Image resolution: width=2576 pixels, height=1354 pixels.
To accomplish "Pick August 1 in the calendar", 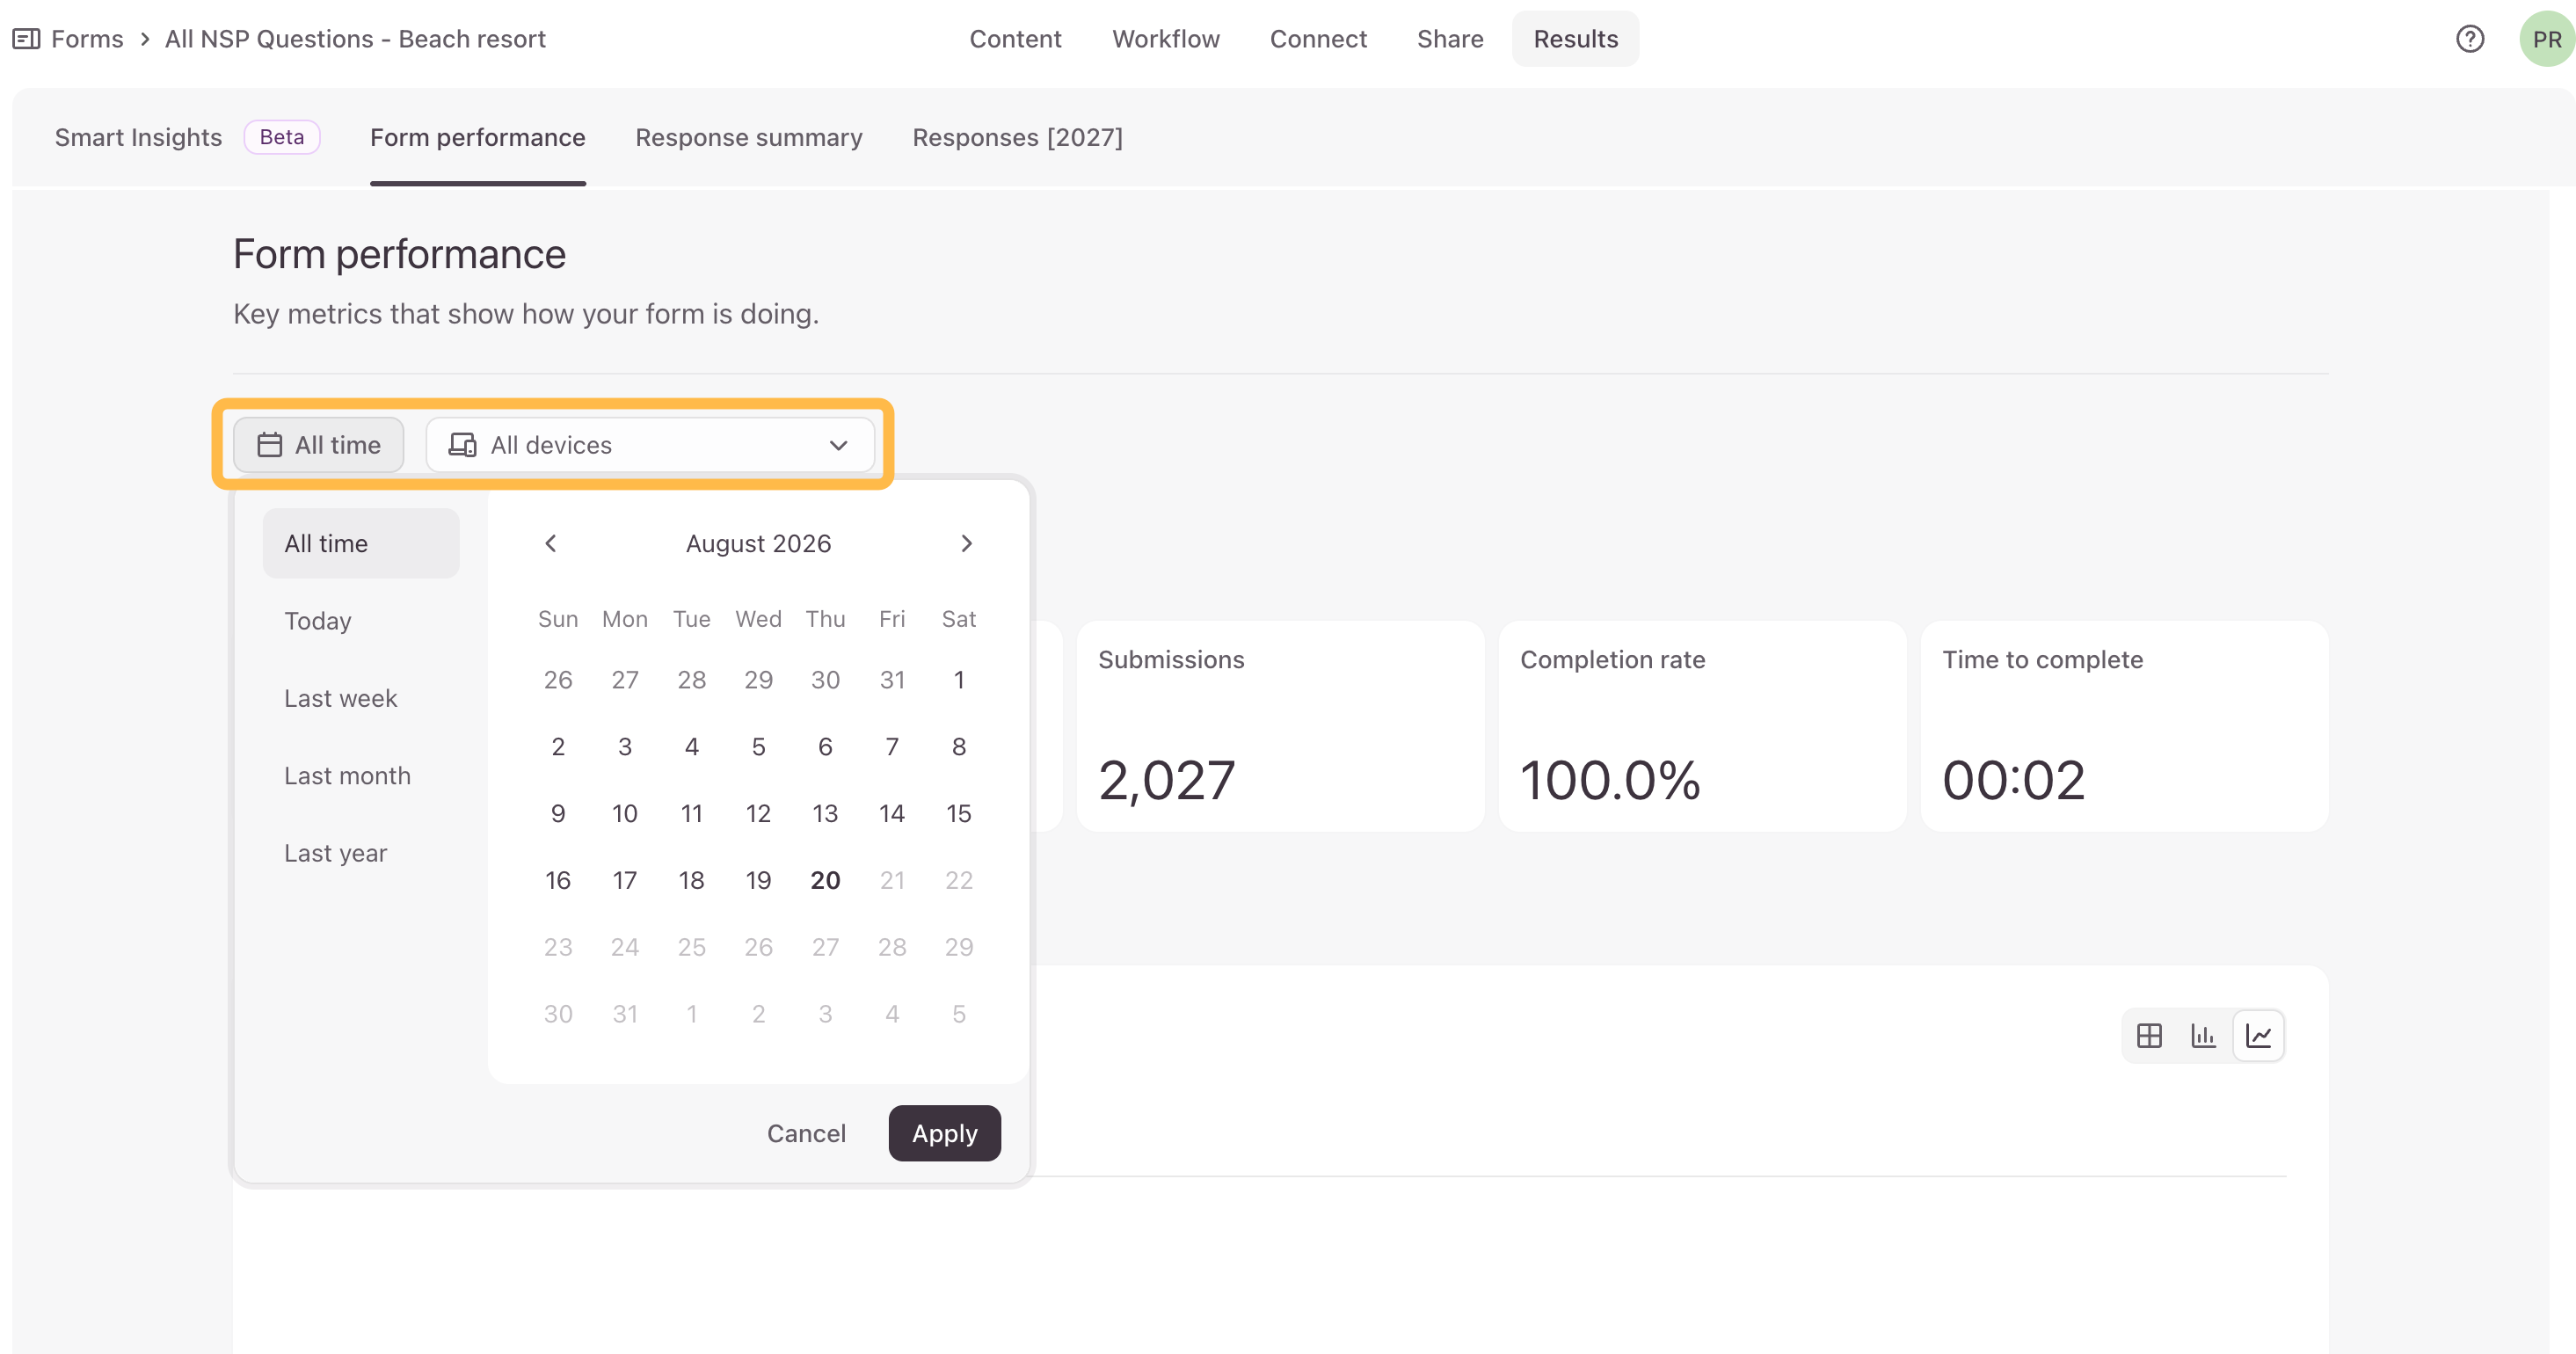I will (959, 680).
